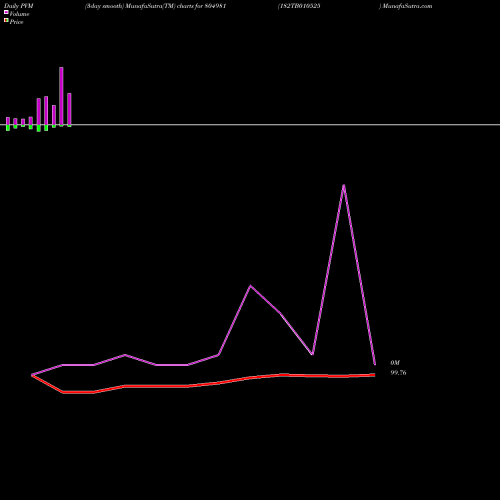Viewport: 500px width, 500px height.
Task: Click the right end of the red price line
Action: coord(374,375)
